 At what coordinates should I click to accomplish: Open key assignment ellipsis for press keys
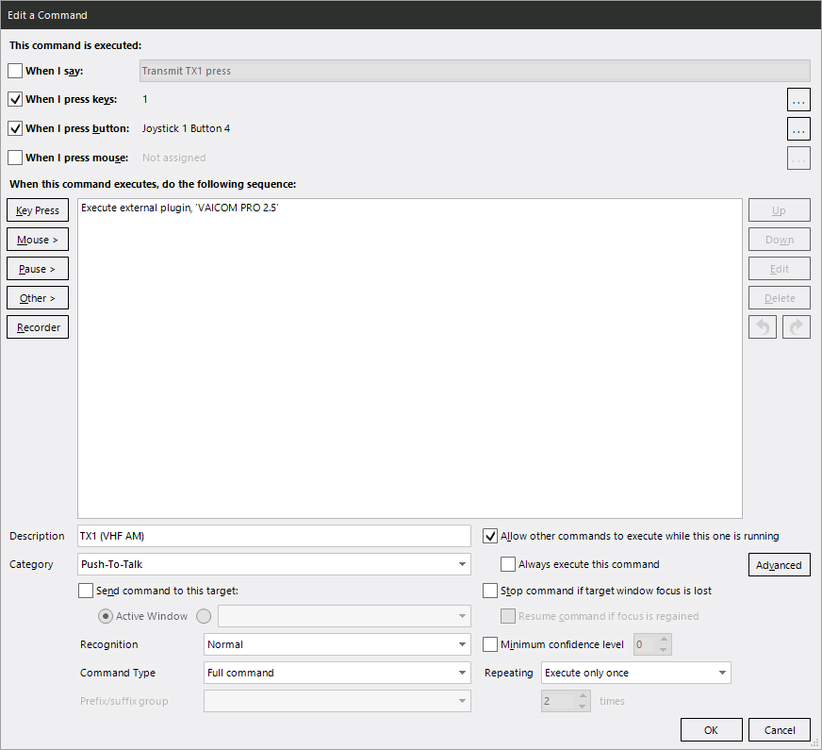point(798,100)
